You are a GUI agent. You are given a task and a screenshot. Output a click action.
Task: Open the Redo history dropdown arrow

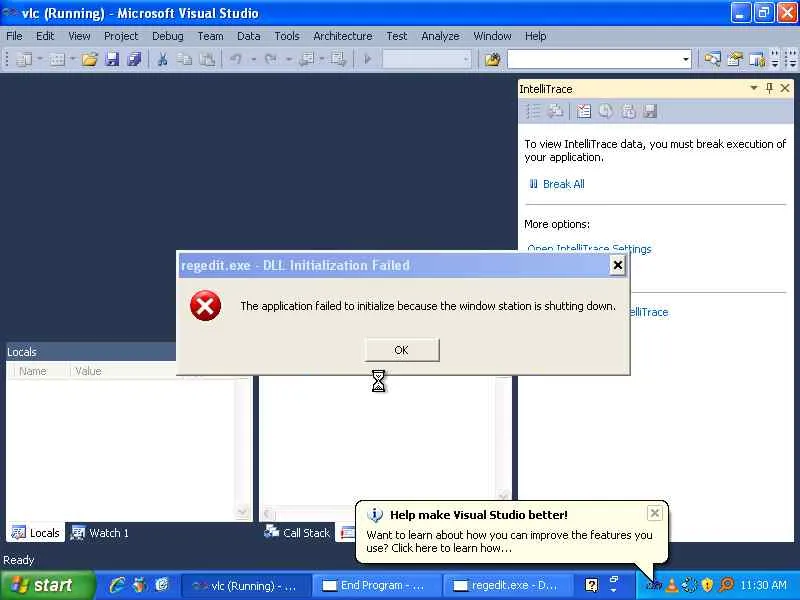click(x=288, y=60)
